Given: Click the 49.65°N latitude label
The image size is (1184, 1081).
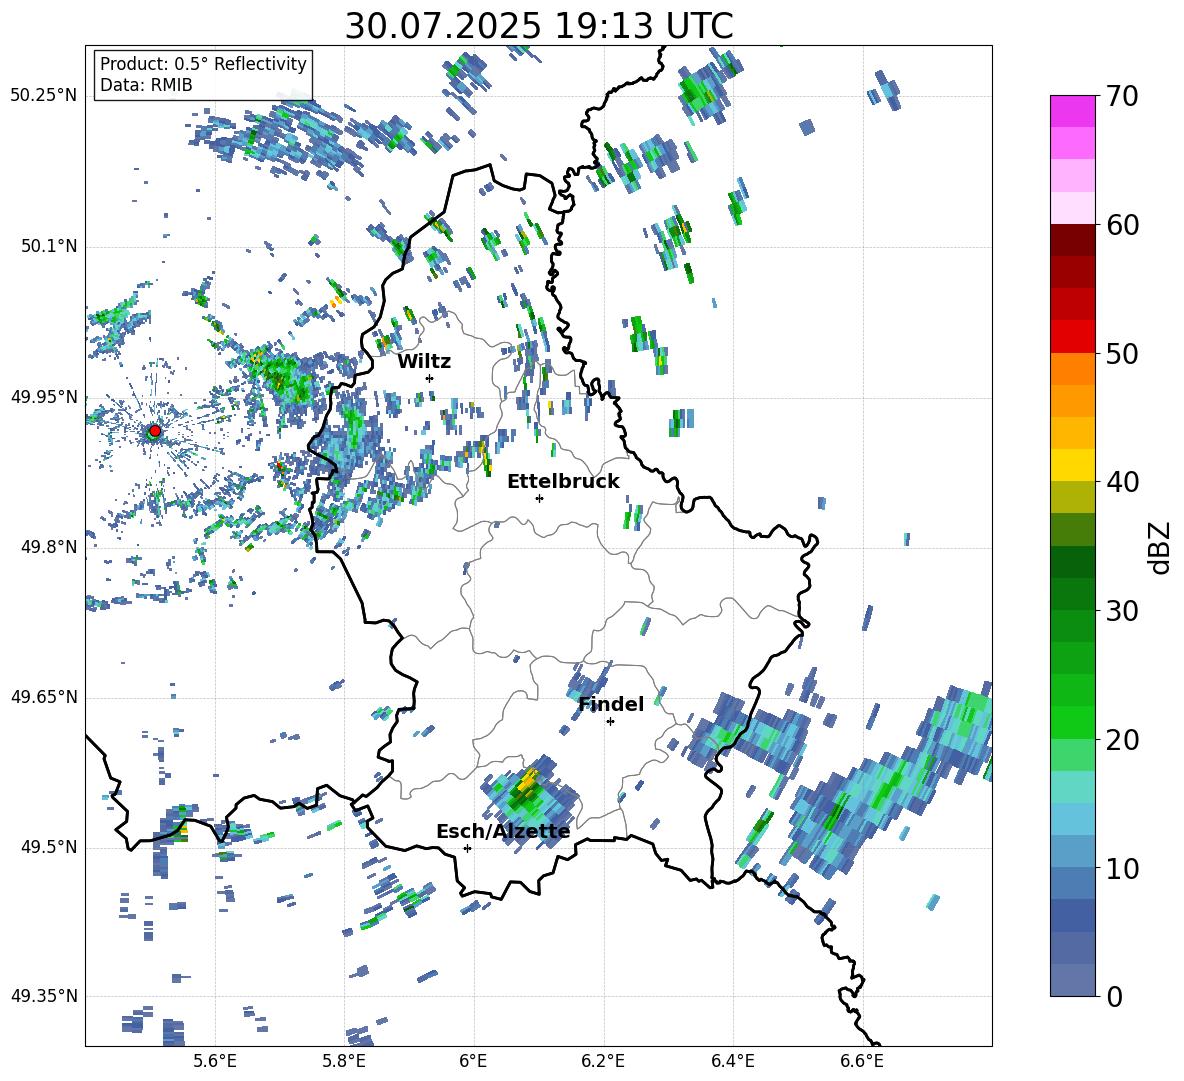Looking at the screenshot, I should tap(44, 697).
